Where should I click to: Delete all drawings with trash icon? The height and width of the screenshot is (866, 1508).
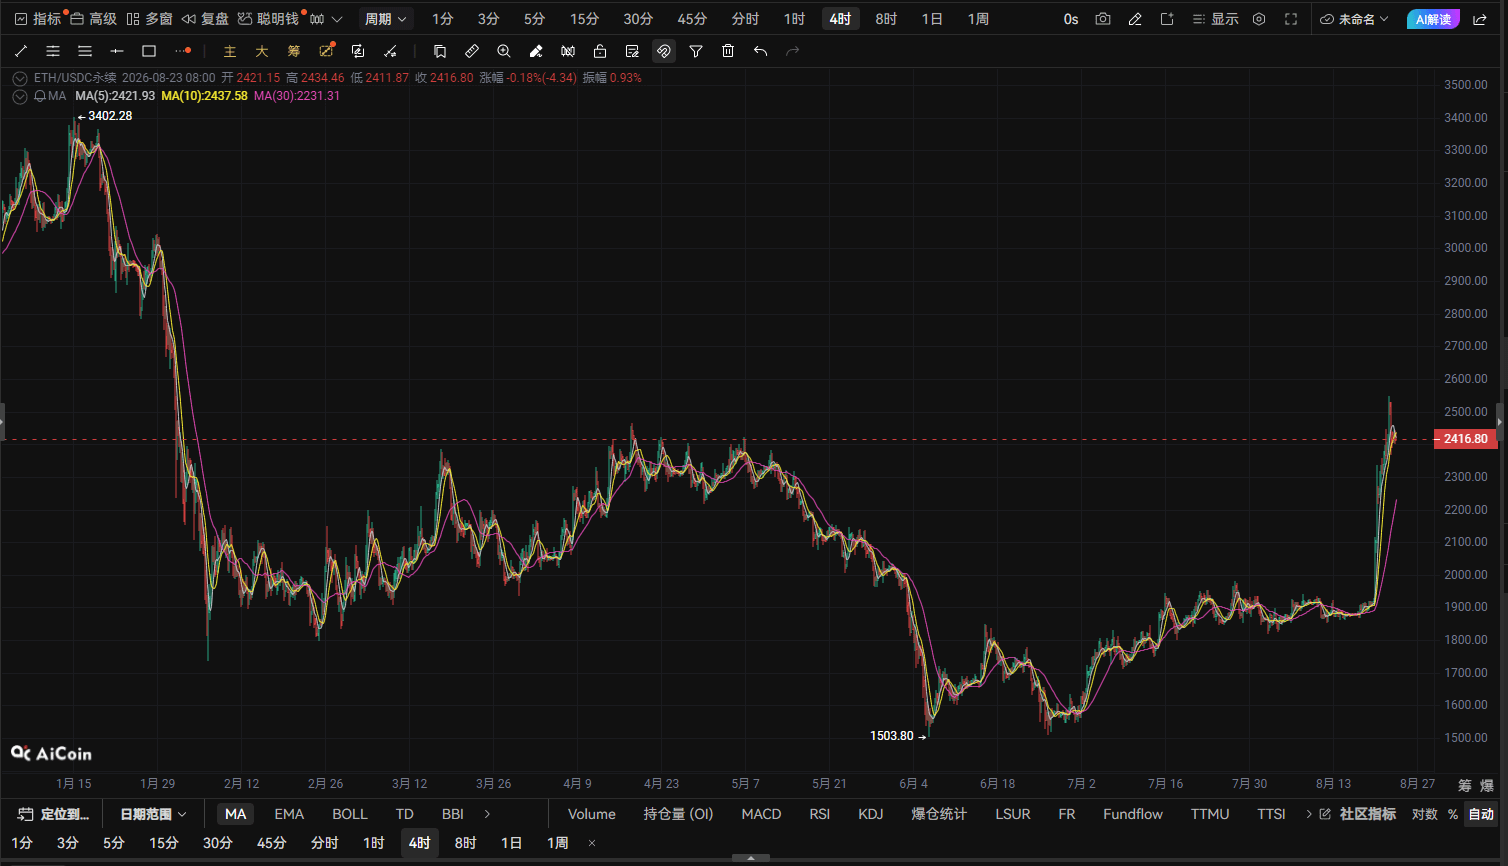click(x=728, y=51)
